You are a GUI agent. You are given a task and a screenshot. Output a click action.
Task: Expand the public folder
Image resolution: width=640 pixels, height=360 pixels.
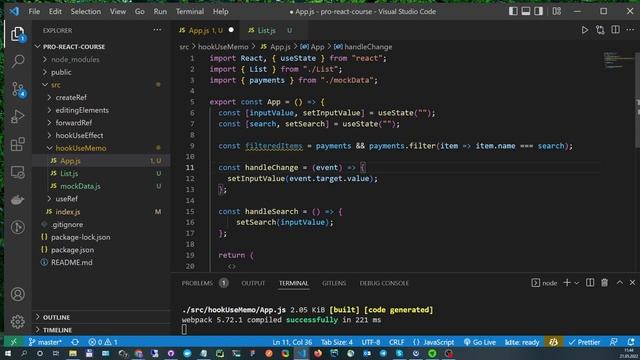click(x=61, y=72)
